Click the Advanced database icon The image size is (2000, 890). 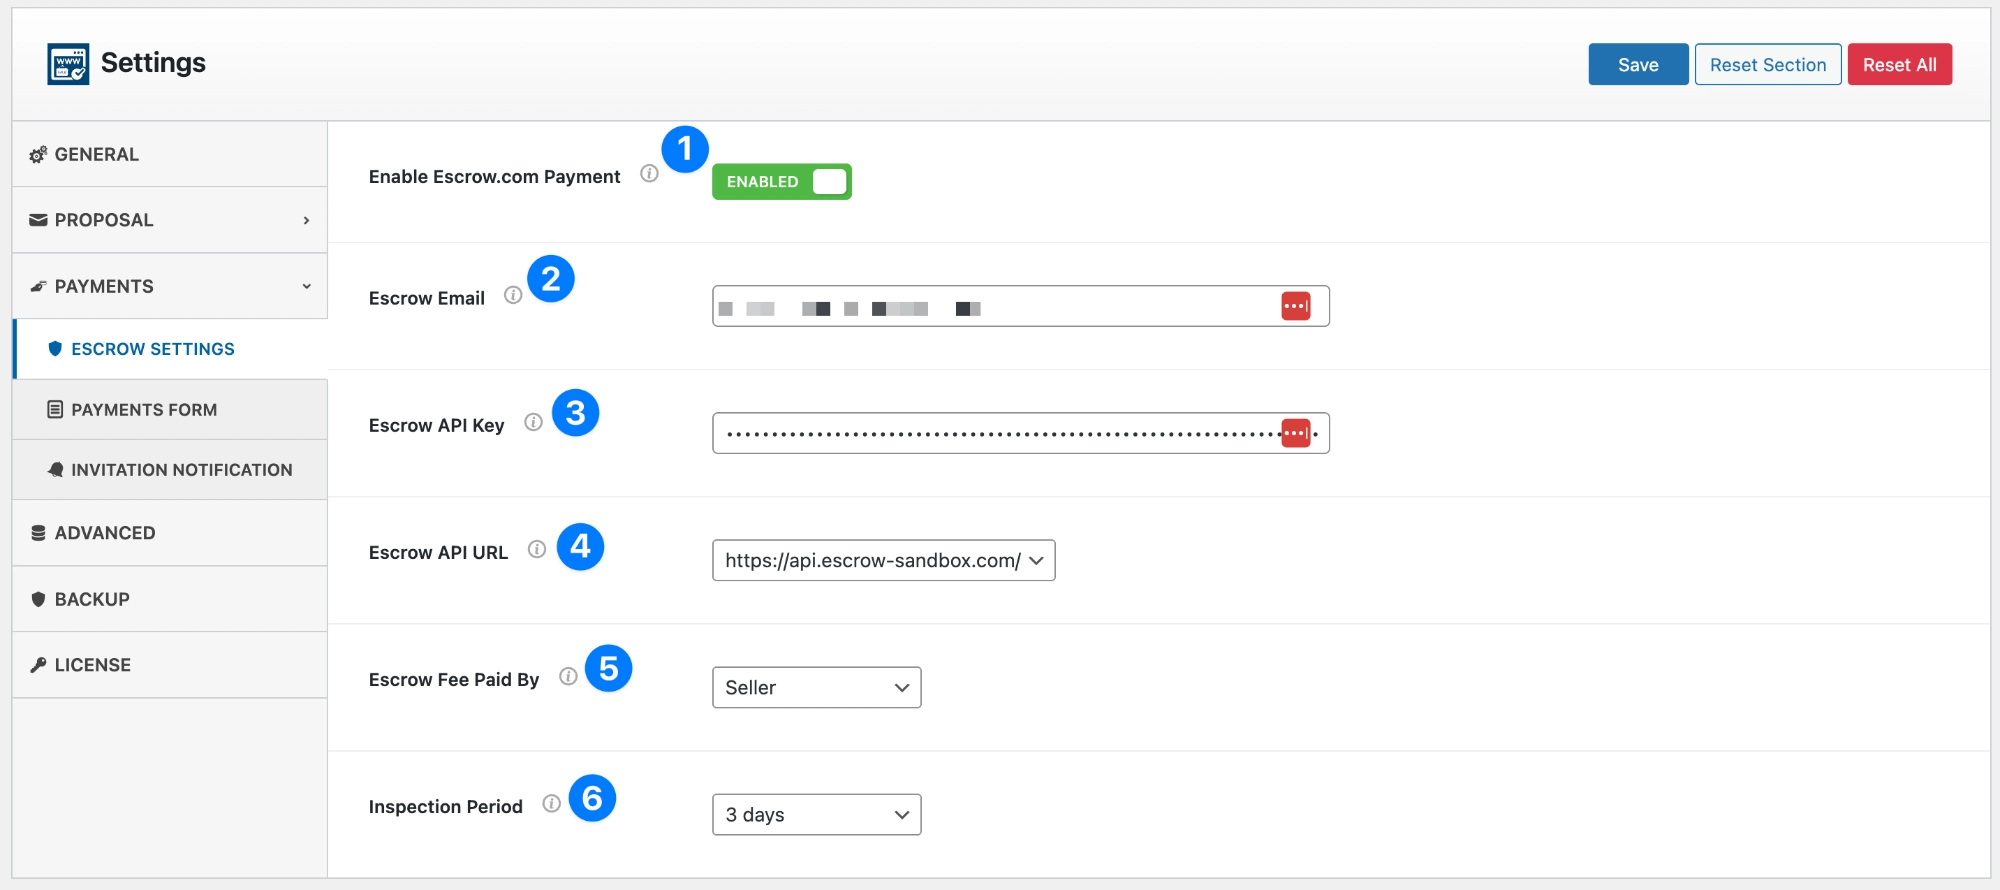(x=38, y=533)
